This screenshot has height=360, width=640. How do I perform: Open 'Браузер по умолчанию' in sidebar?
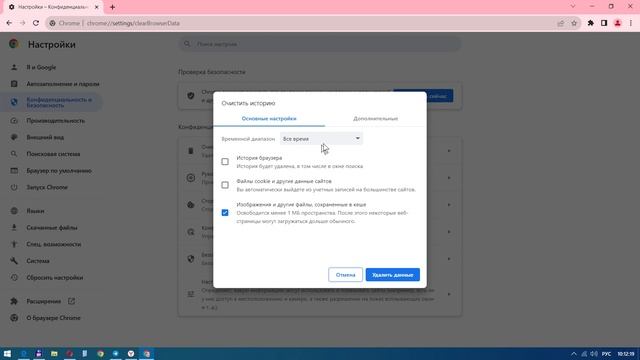[x=59, y=171]
